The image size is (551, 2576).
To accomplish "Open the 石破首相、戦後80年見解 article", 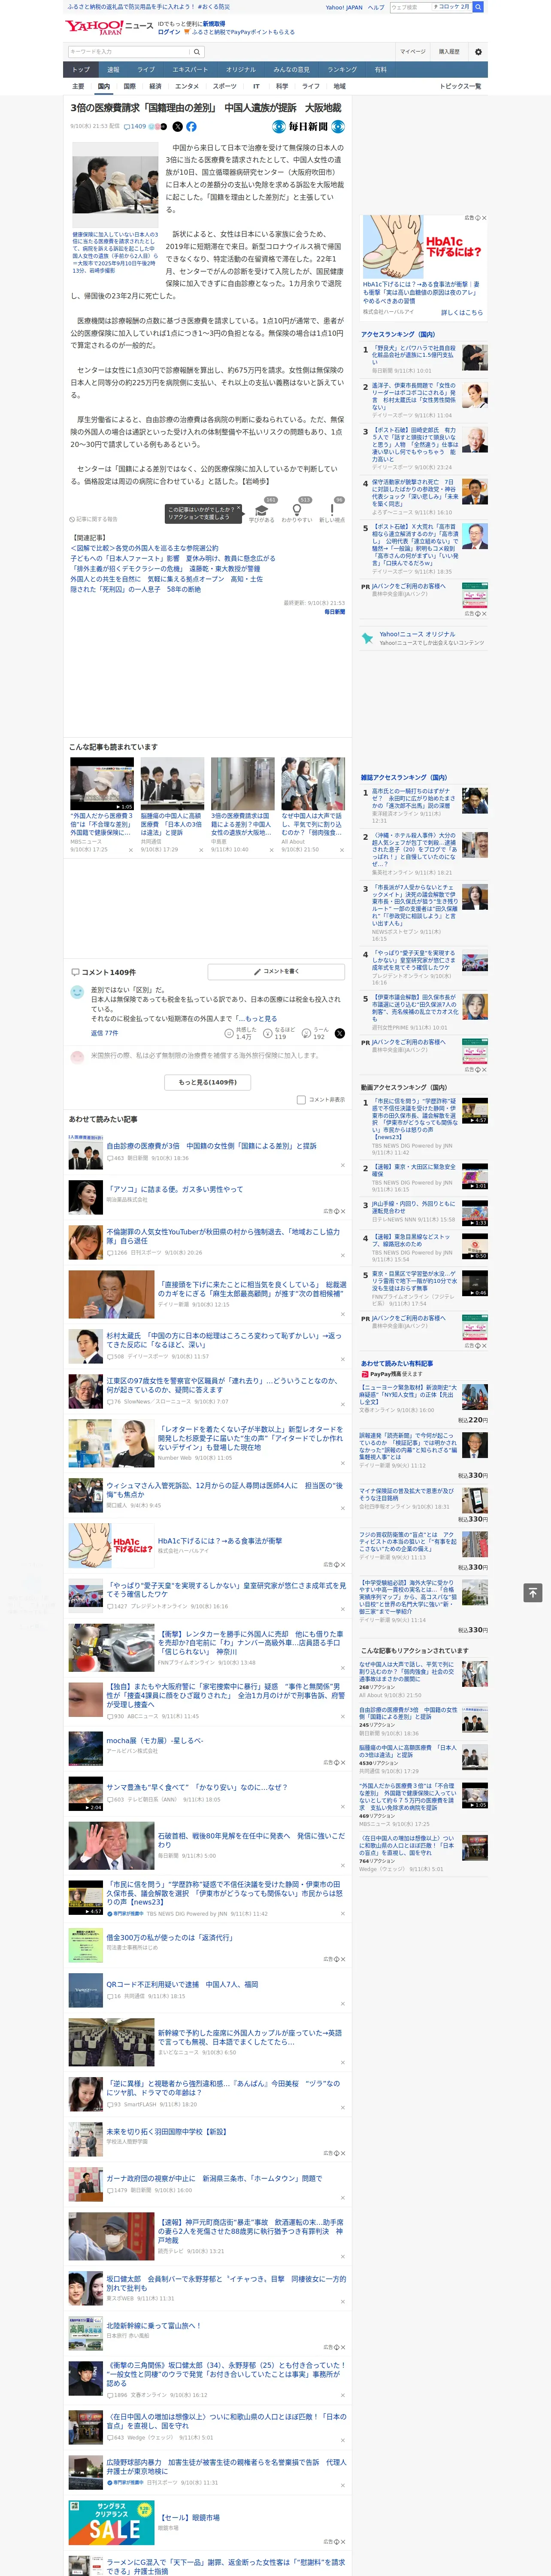I will coord(251,1840).
